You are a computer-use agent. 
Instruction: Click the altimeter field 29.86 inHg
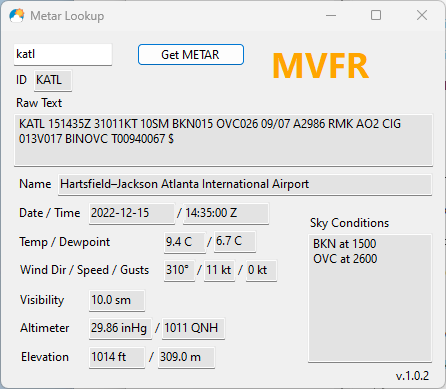point(120,328)
